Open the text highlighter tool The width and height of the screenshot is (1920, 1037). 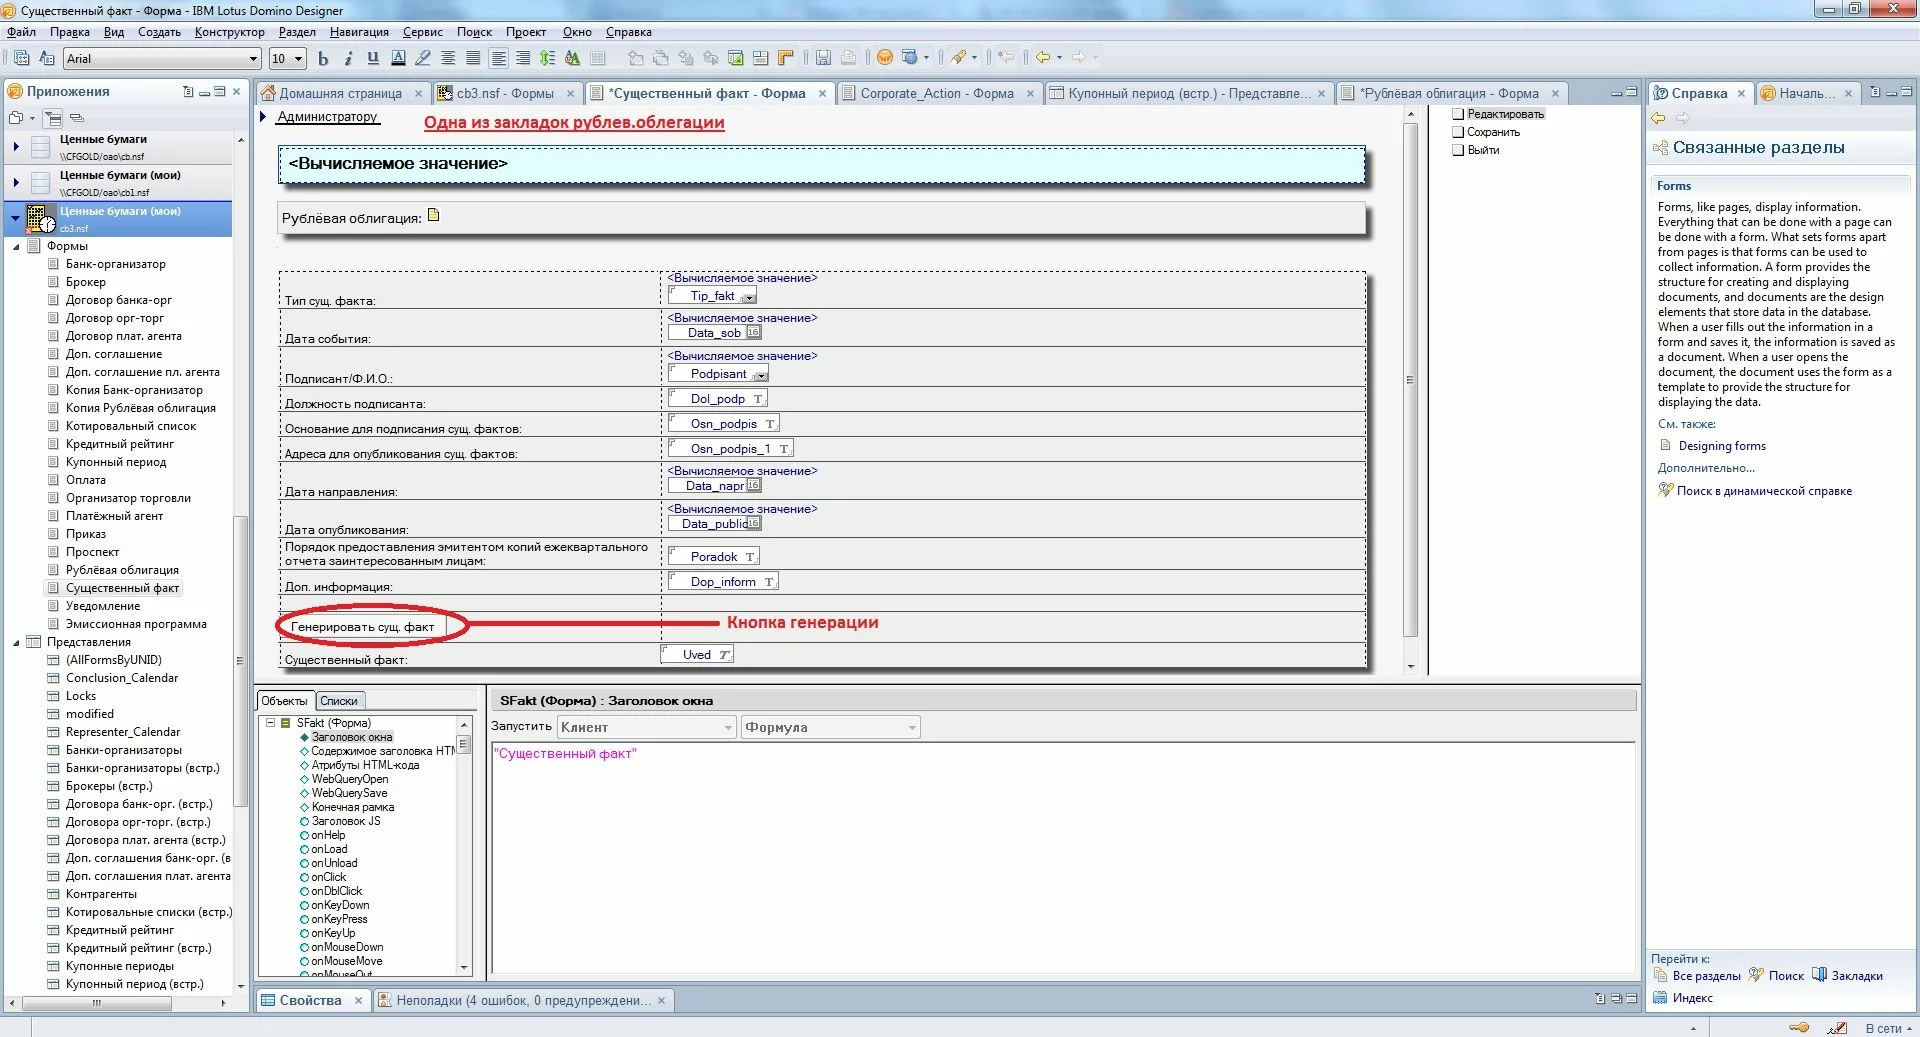coord(423,59)
